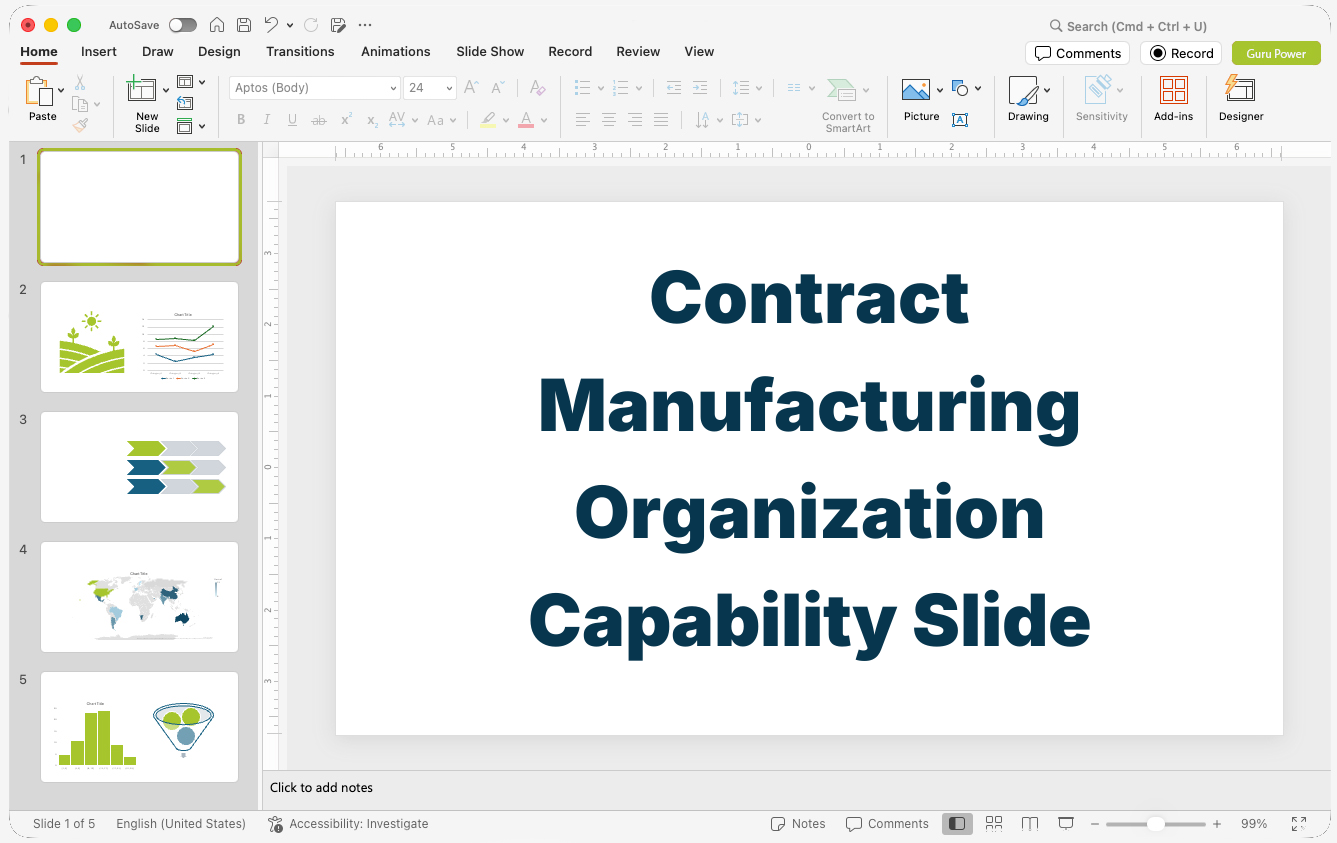Click the green Guru Power button

click(1276, 53)
